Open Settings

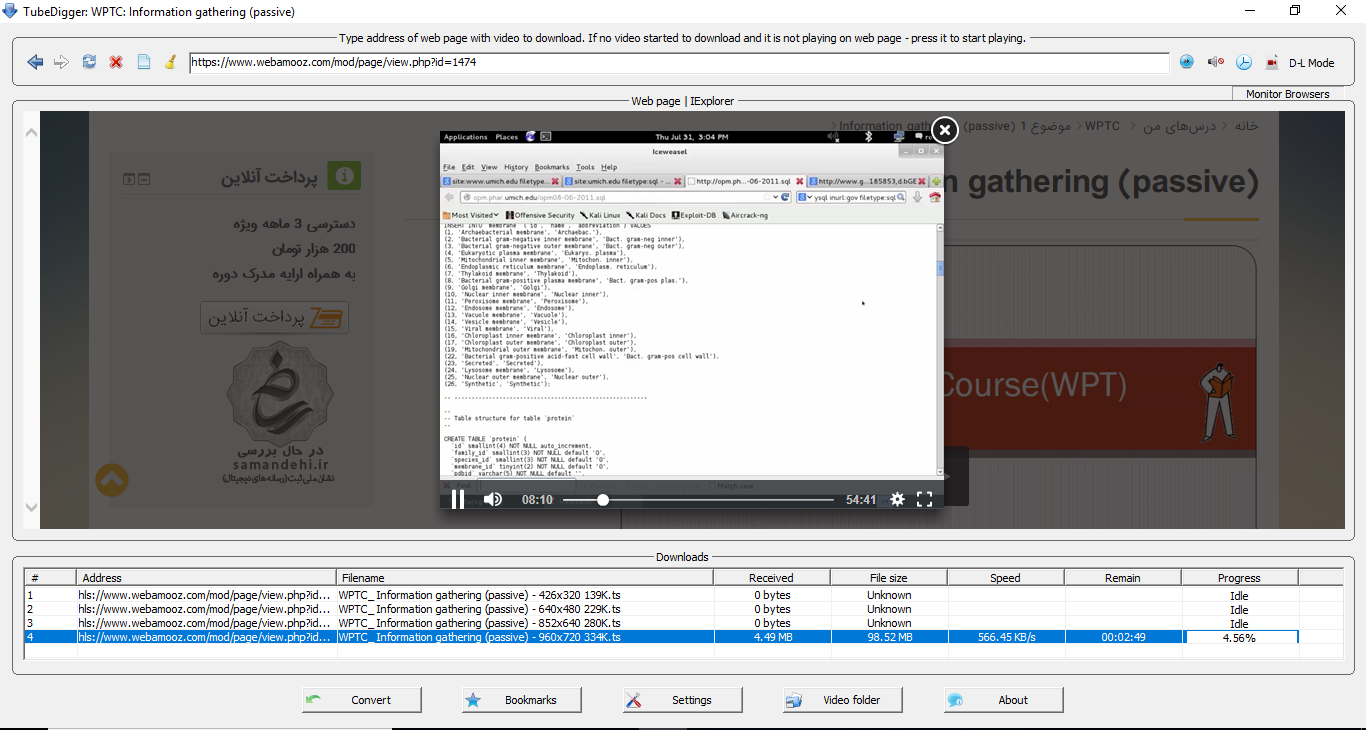pyautogui.click(x=683, y=700)
